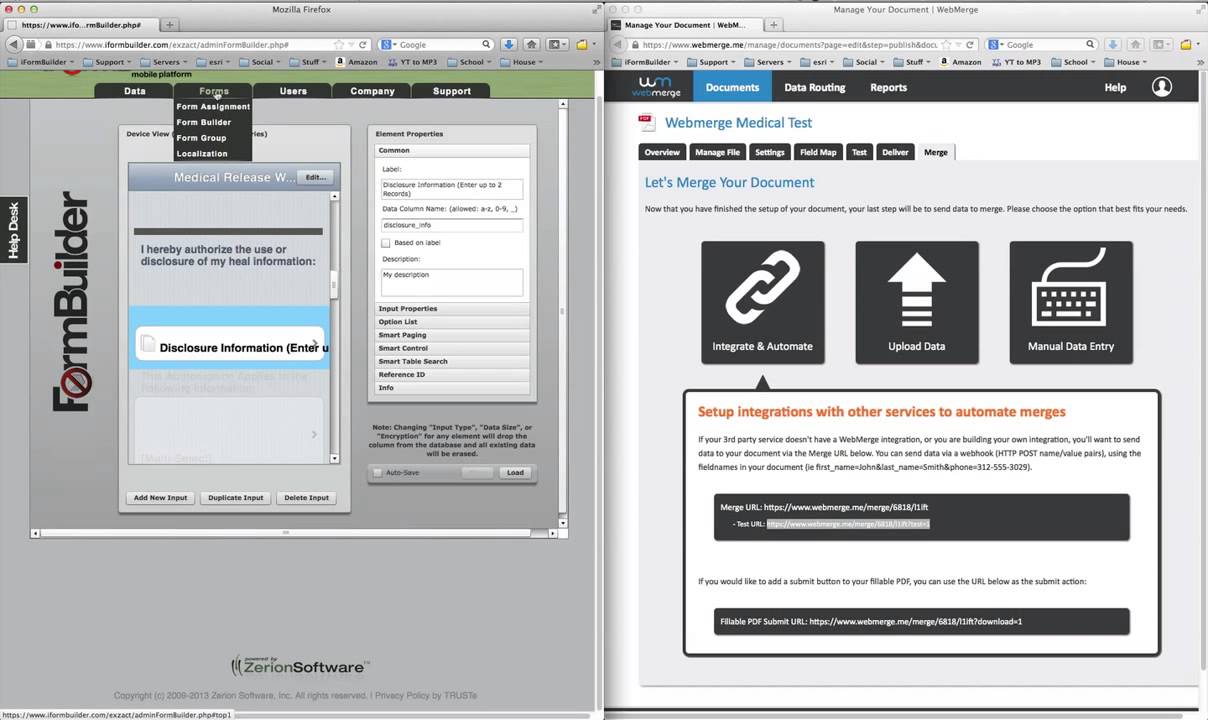This screenshot has width=1208, height=720.
Task: Choose the Upload Data arrow tile
Action: click(x=917, y=302)
